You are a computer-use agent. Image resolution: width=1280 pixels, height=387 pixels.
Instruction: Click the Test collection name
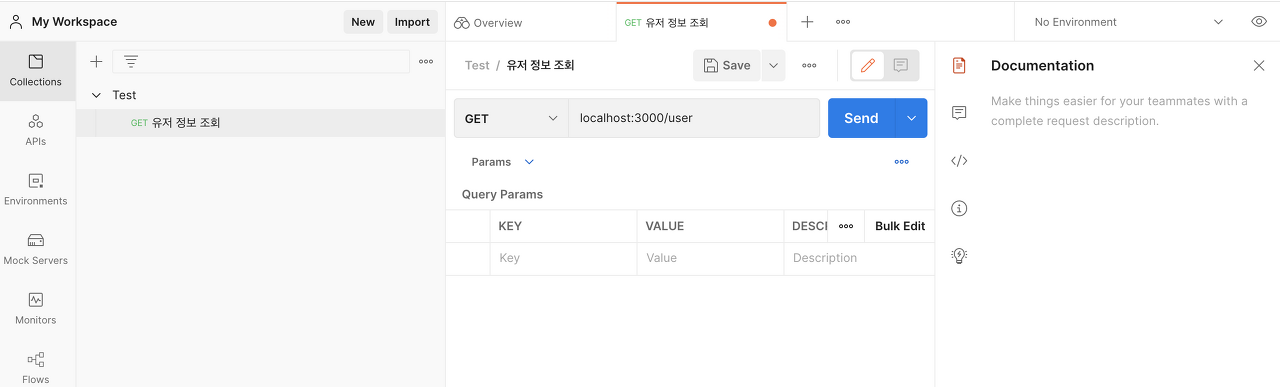[x=124, y=95]
